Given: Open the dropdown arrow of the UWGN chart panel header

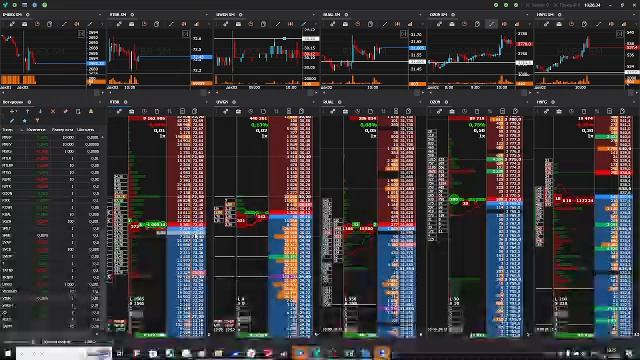Looking at the screenshot, I should pyautogui.click(x=314, y=14).
